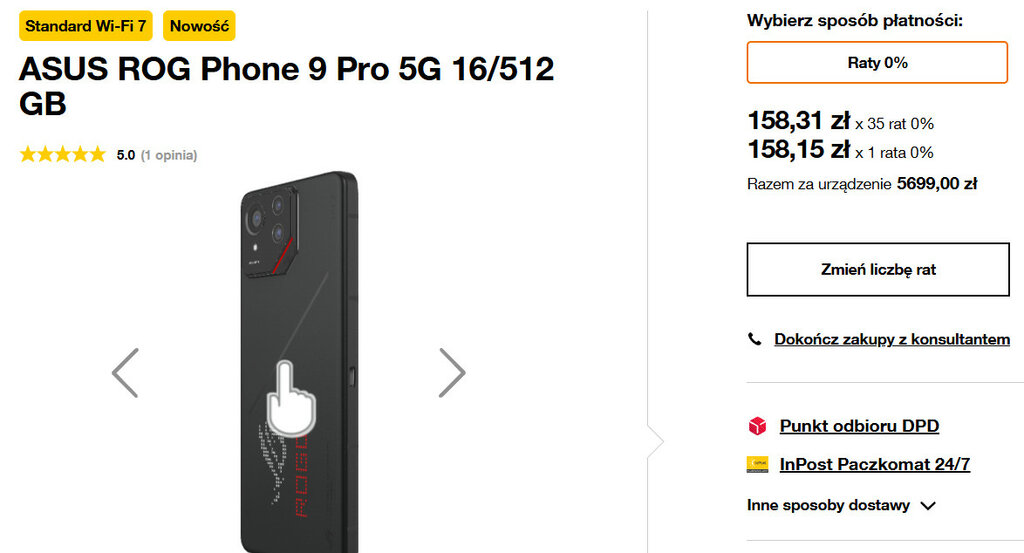Click the hand swipe icon on phone
This screenshot has height=553, width=1024.
click(290, 396)
